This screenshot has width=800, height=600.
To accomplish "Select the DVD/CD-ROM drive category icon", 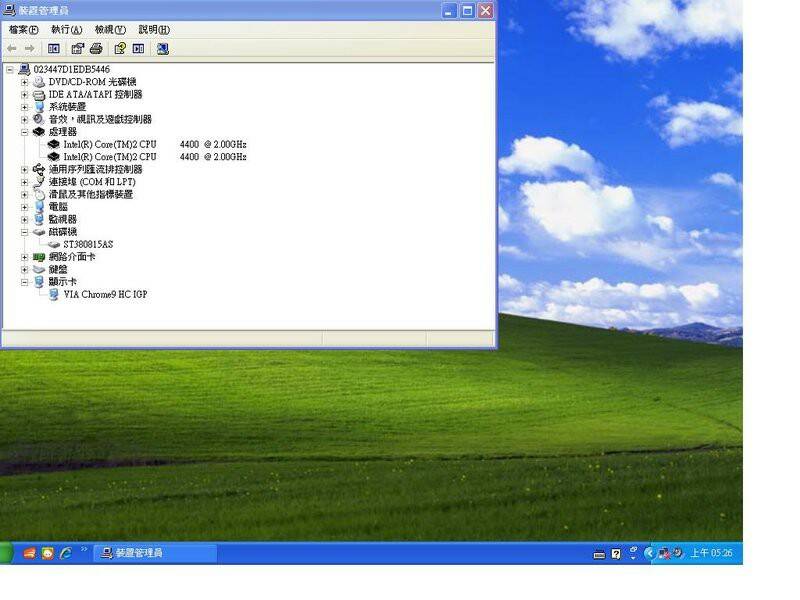I will coord(39,82).
